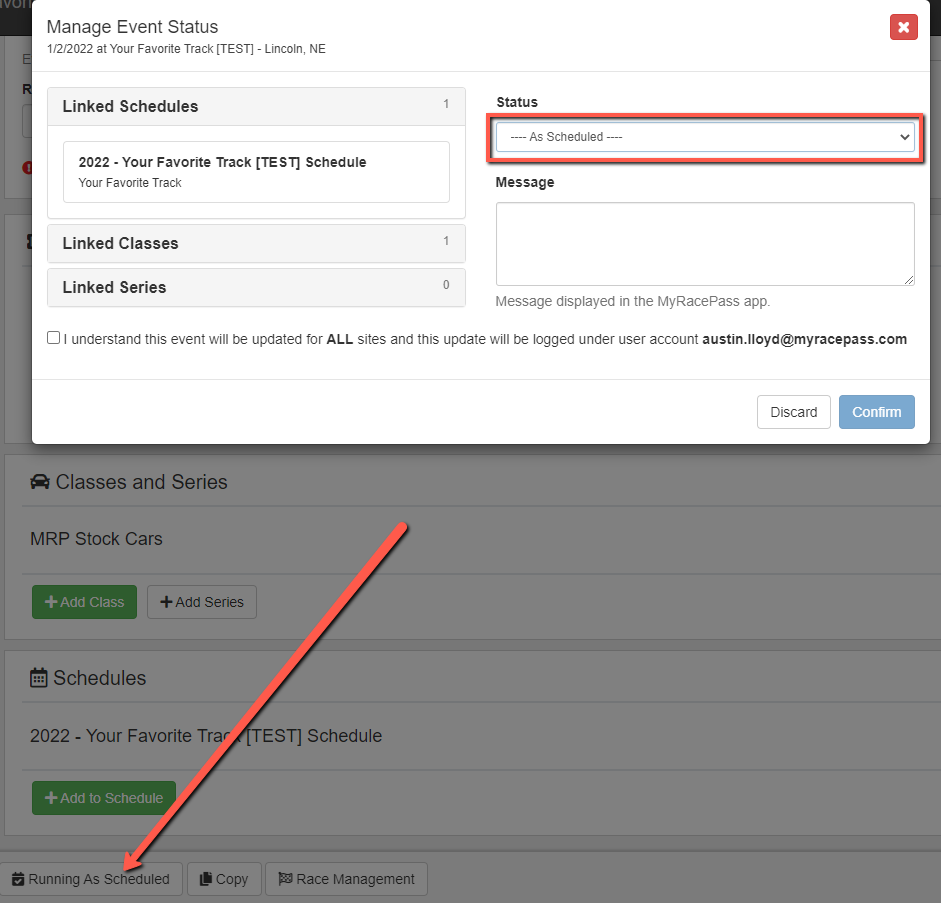Click into the Message text area

[705, 244]
